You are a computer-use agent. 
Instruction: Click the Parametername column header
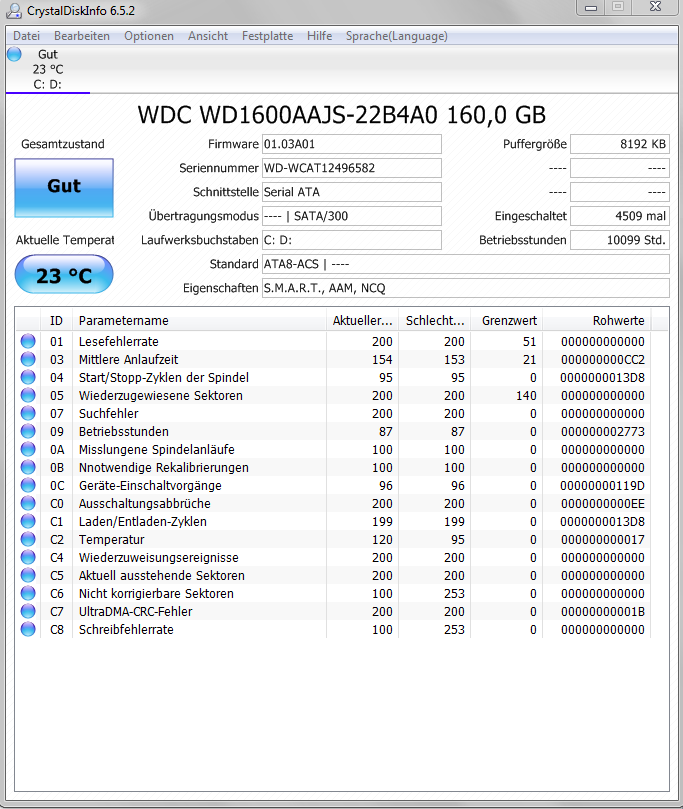(200, 320)
